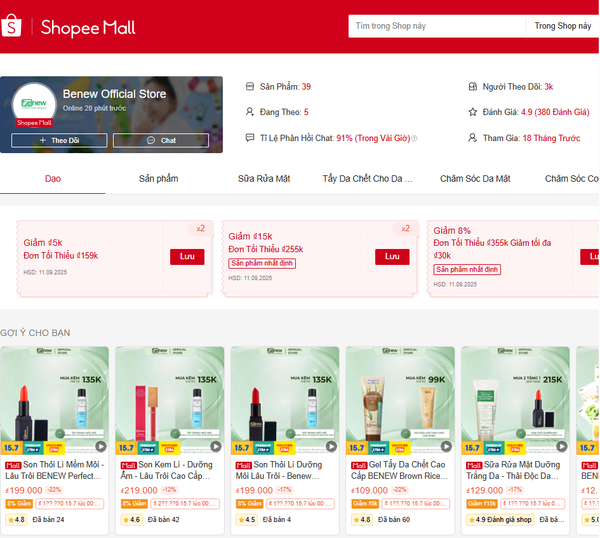Play video on Gel Tẩy Da Chết card
Viewport: 600px width, 538px height.
[446, 446]
